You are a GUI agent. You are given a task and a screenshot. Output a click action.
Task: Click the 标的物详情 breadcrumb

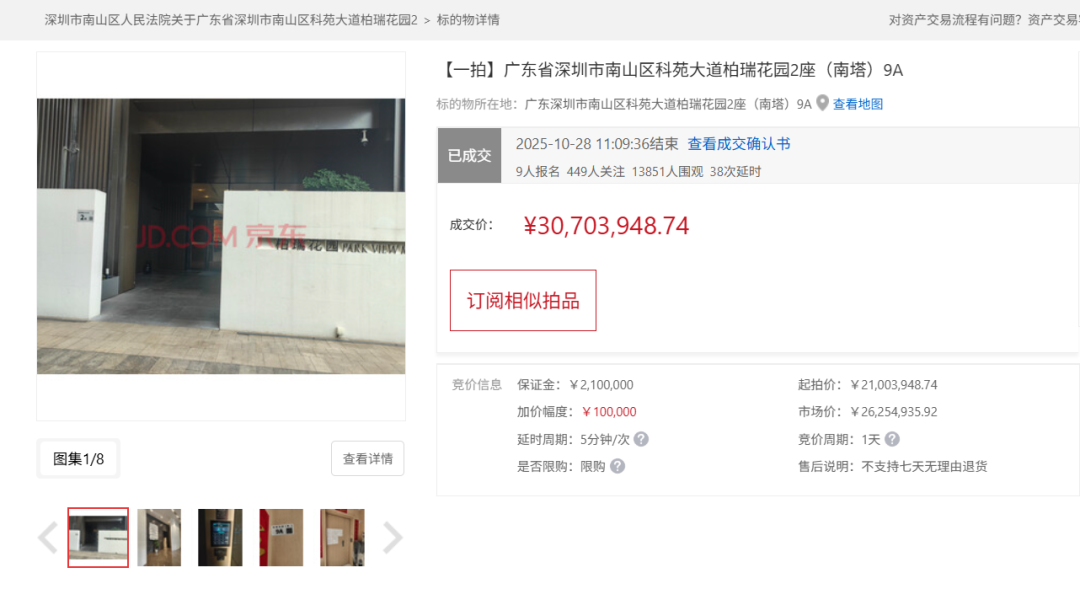(x=468, y=20)
